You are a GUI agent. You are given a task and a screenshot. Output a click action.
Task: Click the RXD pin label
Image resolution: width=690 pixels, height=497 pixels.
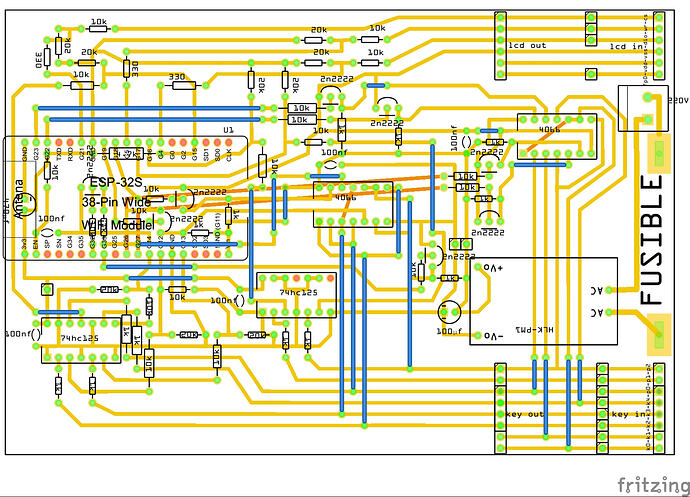point(70,155)
